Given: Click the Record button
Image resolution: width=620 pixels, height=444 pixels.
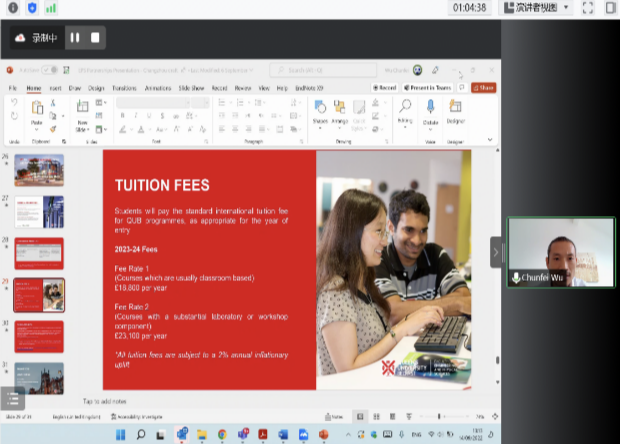Looking at the screenshot, I should coord(383,88).
